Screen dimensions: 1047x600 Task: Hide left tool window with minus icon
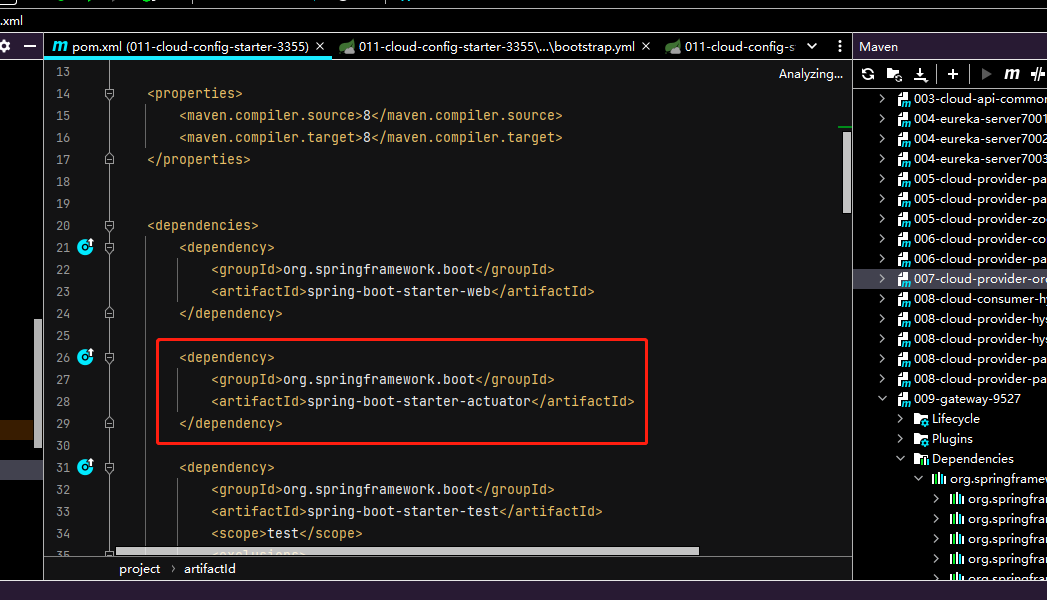pyautogui.click(x=29, y=46)
